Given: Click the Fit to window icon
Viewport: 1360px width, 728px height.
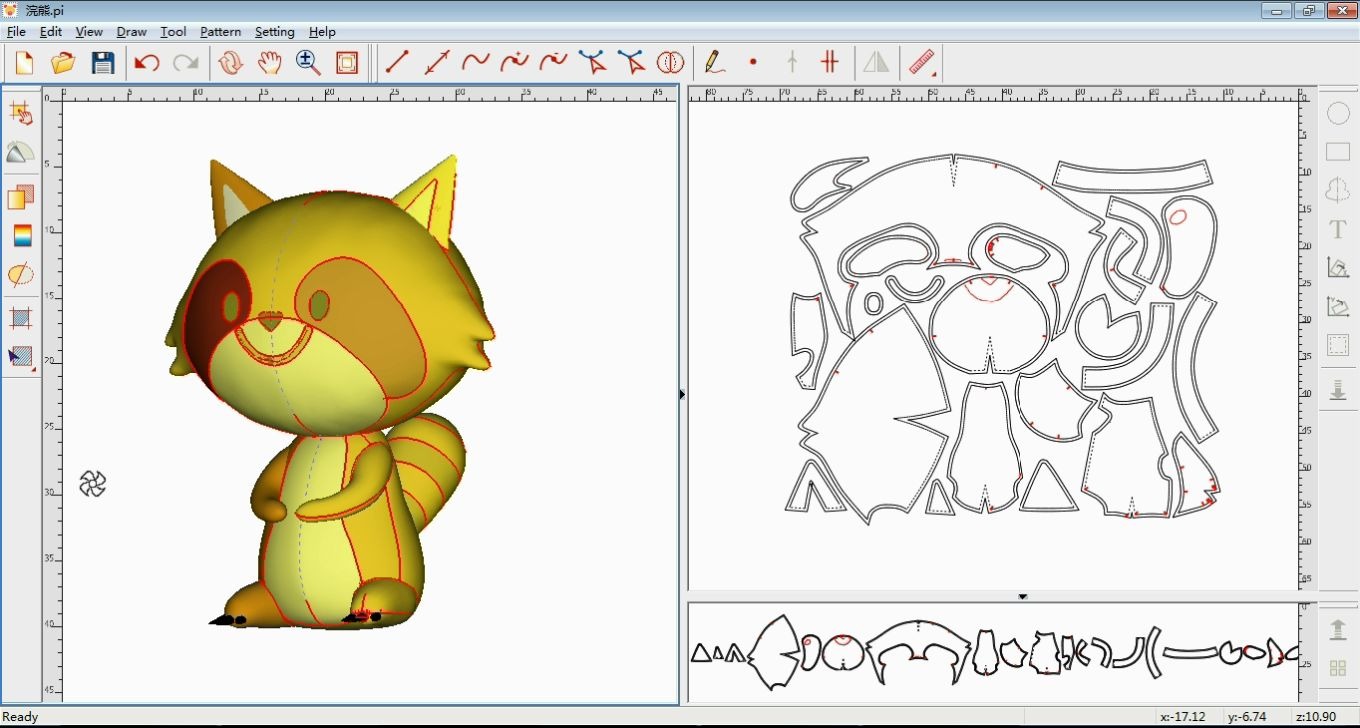Looking at the screenshot, I should coord(347,63).
